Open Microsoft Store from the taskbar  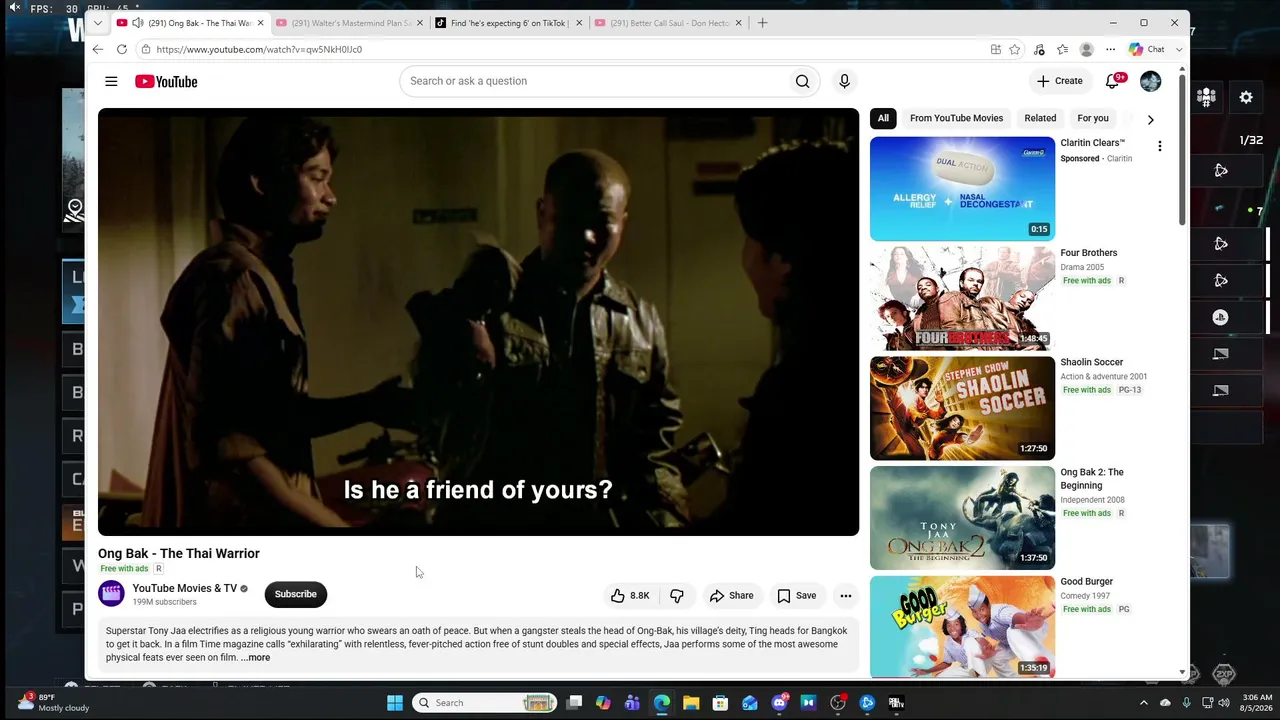point(720,703)
